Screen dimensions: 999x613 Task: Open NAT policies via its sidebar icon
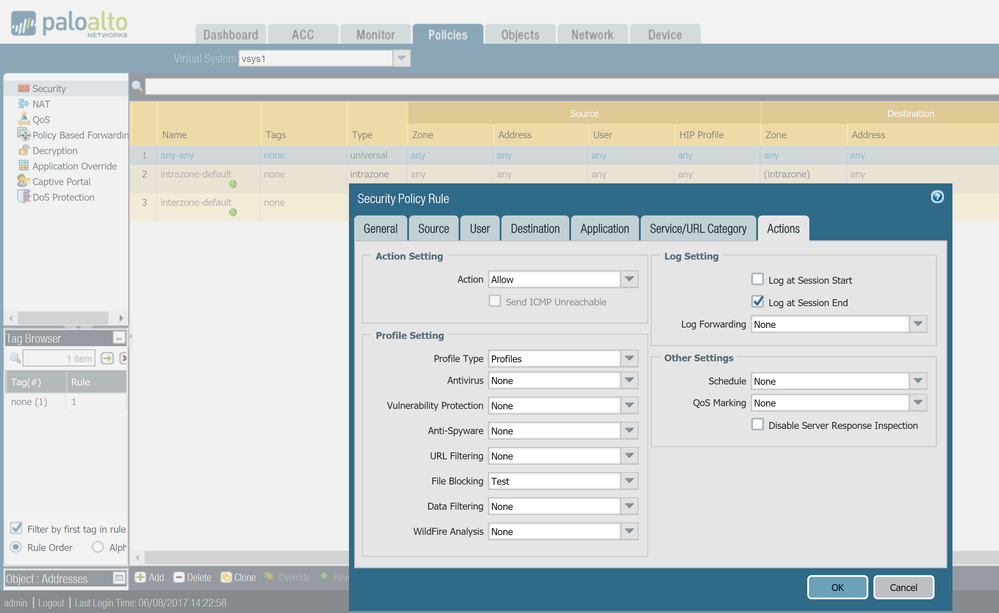(23, 104)
